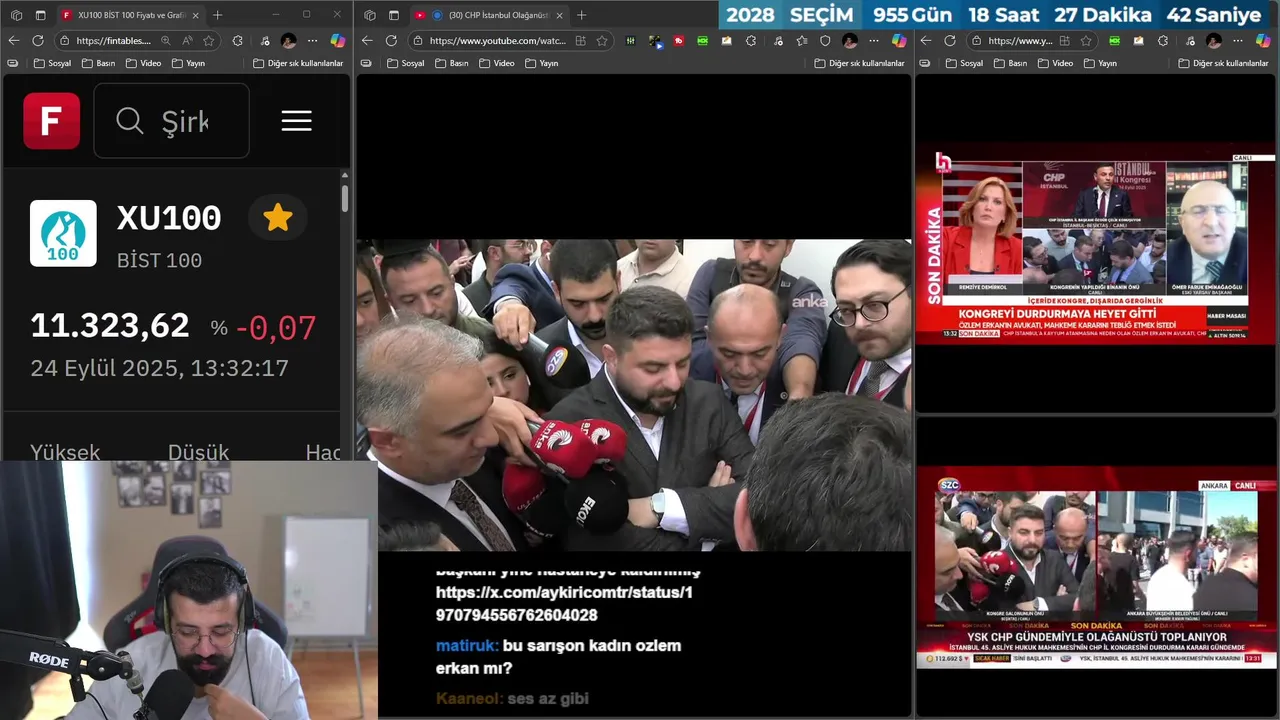Expand Basın bookmark folder in Fintables window
This screenshot has width=1280, height=720.
[x=98, y=63]
